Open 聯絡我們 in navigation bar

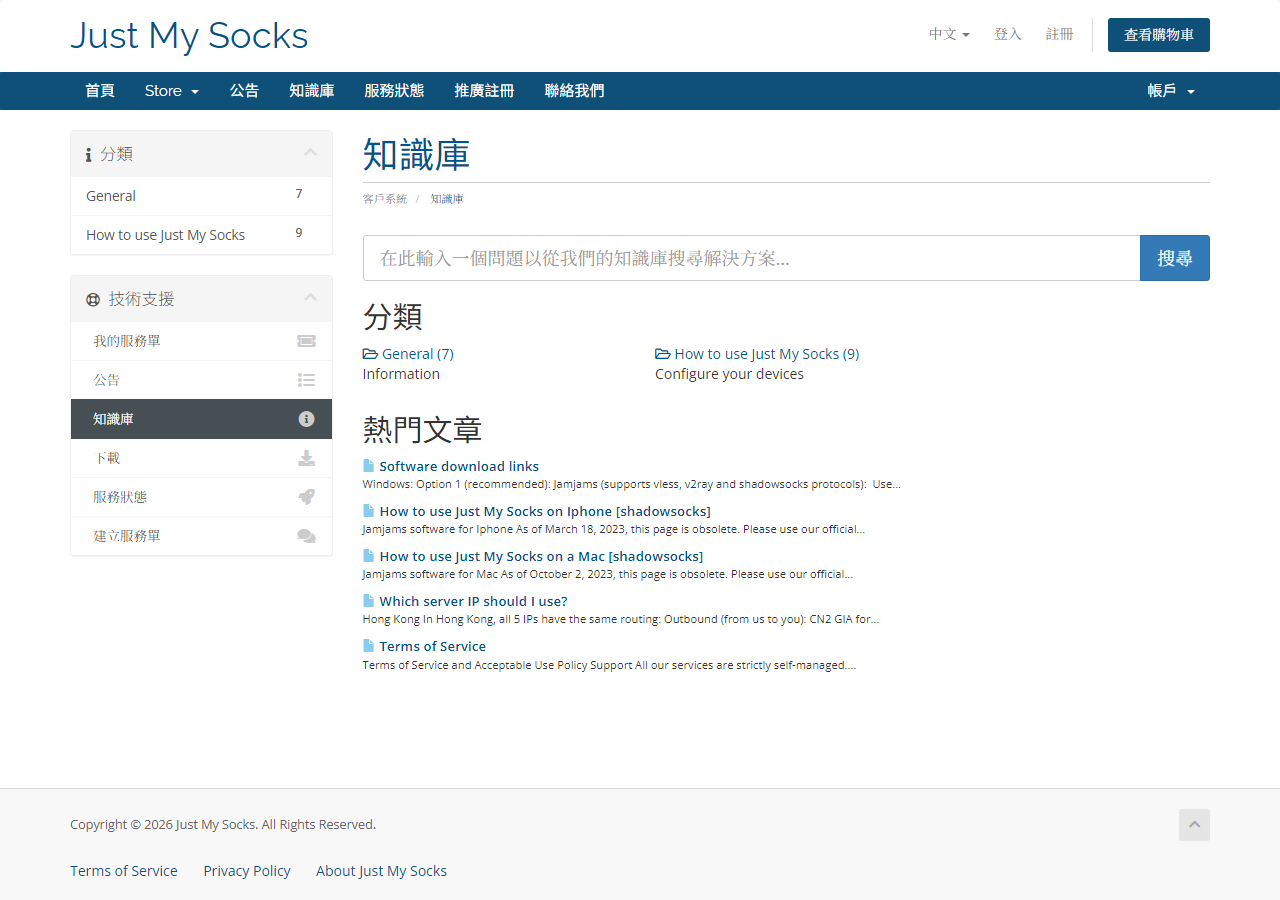point(574,91)
